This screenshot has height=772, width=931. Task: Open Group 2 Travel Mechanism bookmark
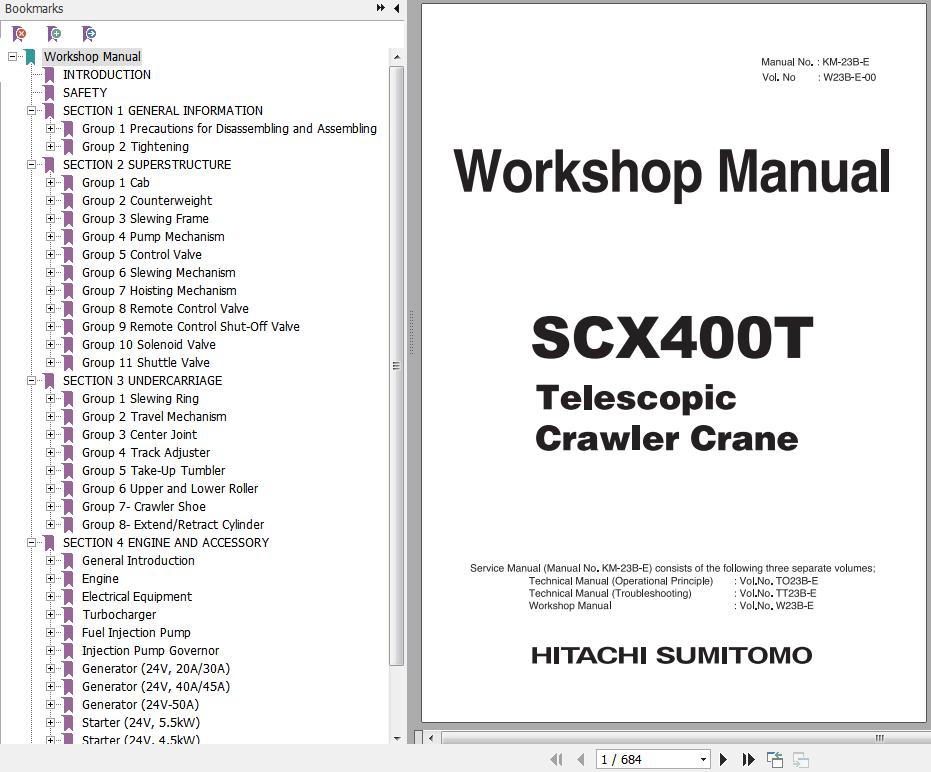pos(154,417)
